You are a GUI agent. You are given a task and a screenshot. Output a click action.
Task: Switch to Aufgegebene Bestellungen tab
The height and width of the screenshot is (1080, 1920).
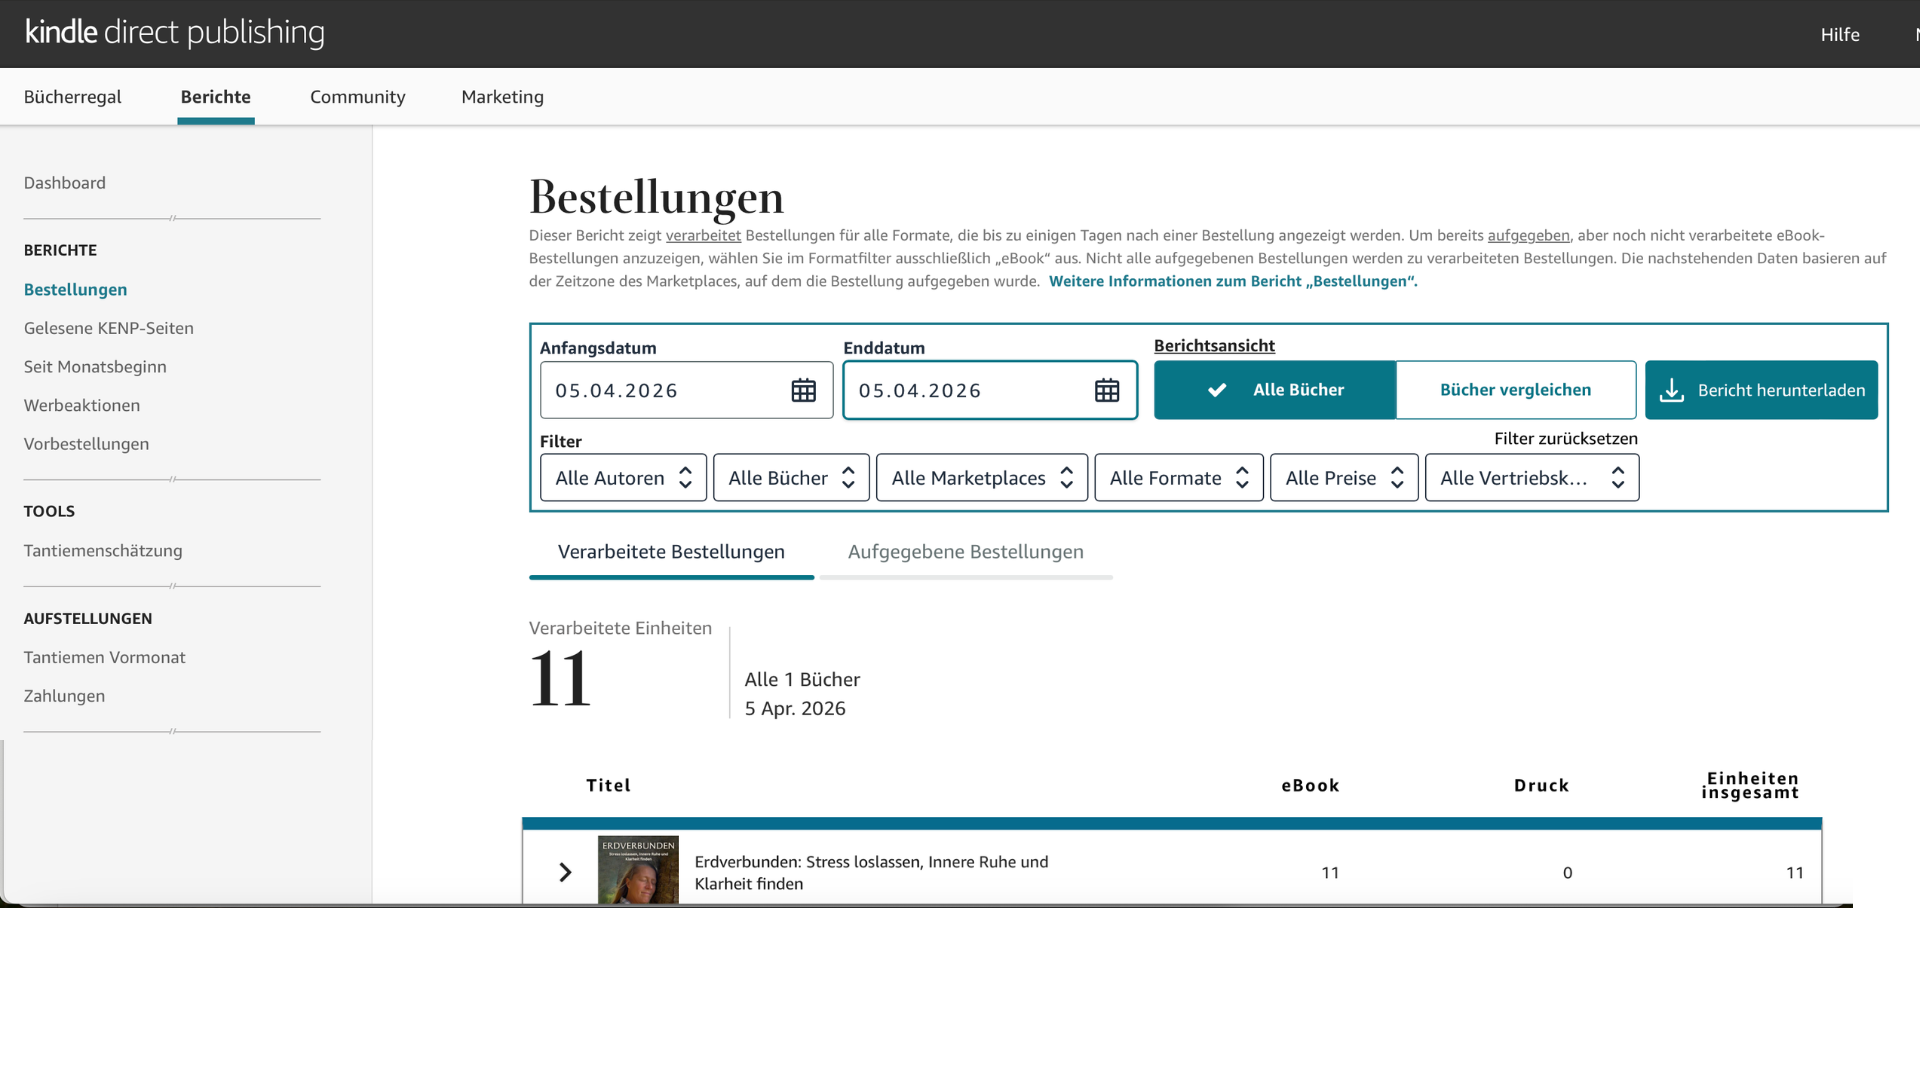click(965, 552)
